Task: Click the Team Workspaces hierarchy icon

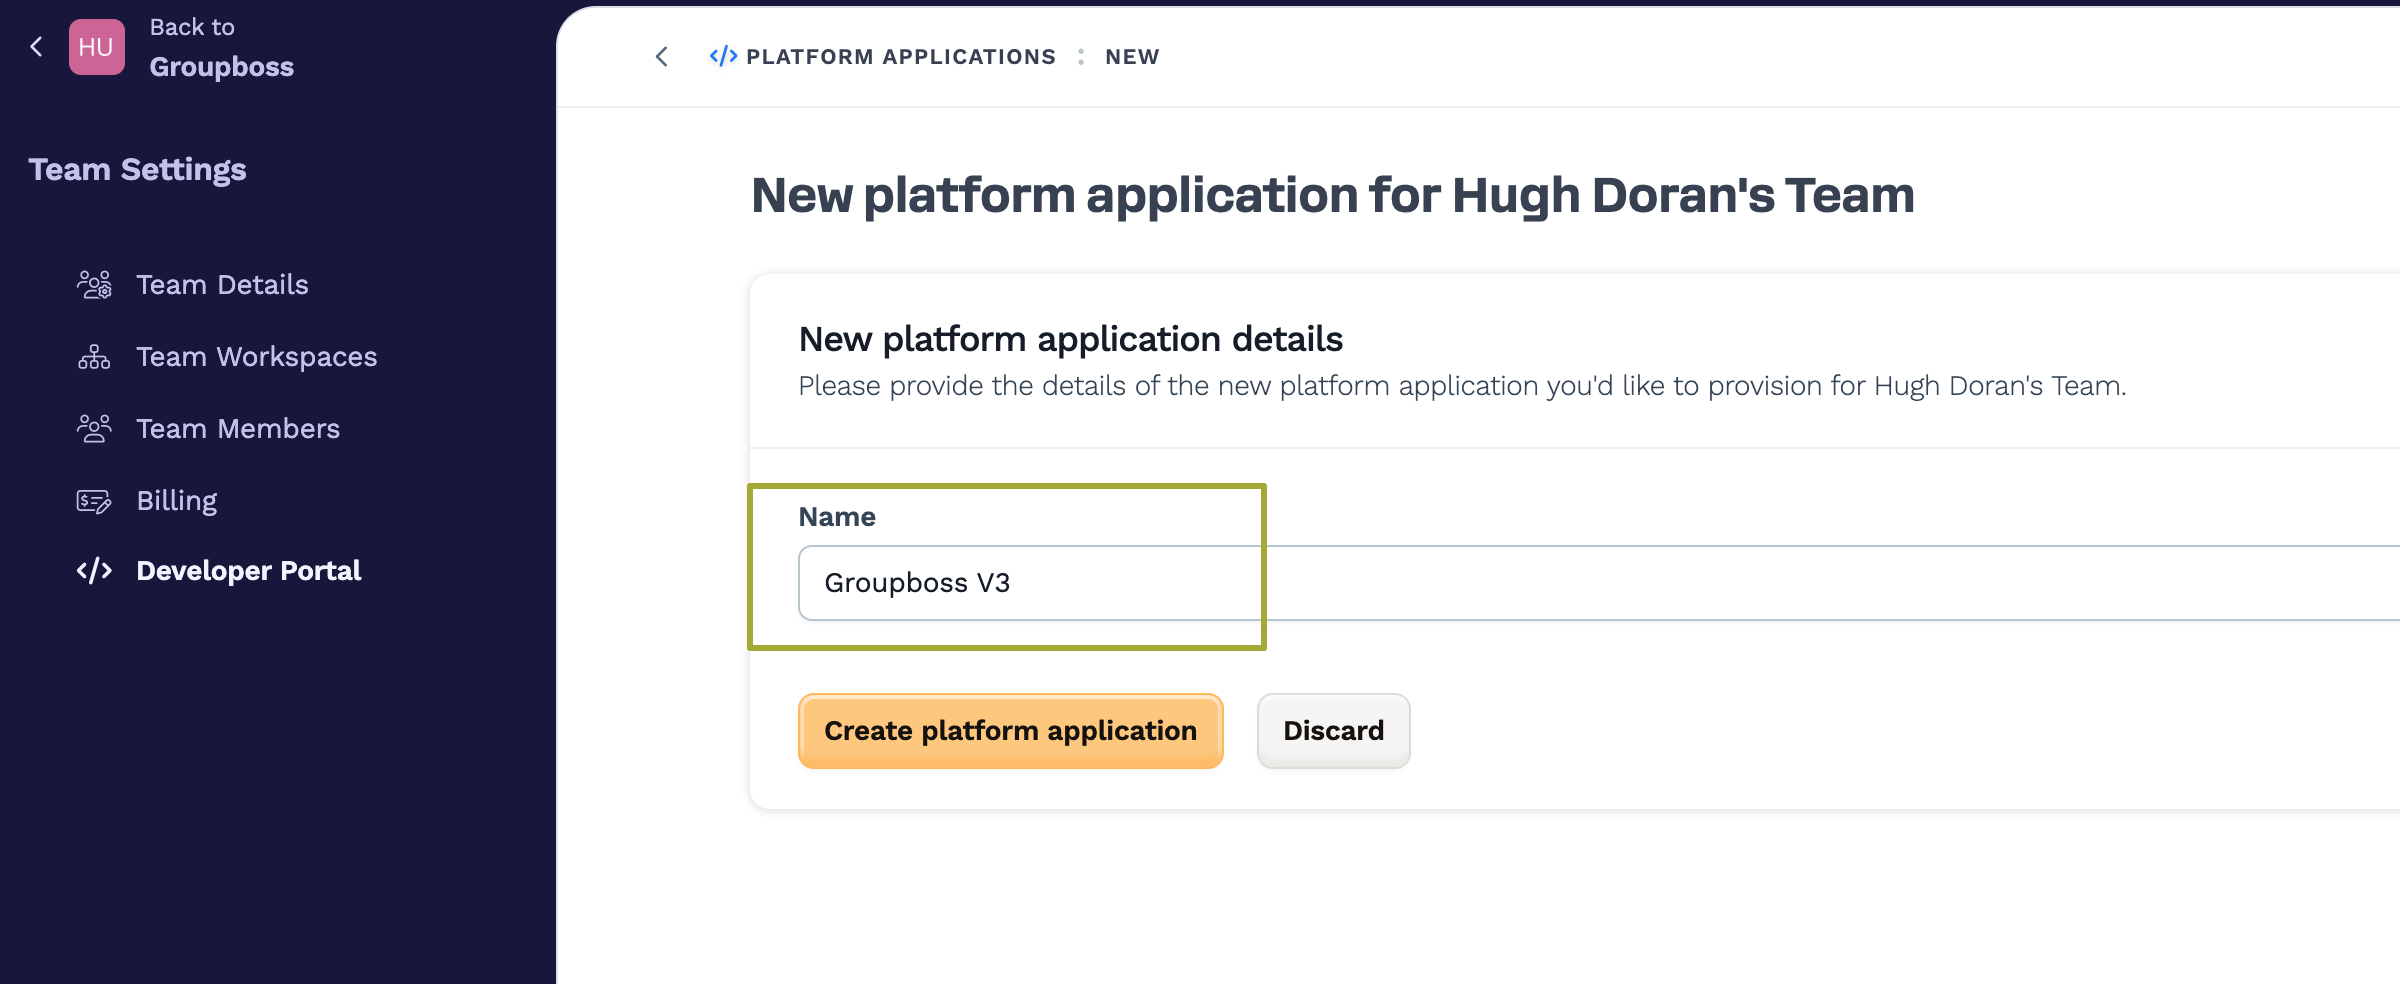Action: (x=94, y=357)
